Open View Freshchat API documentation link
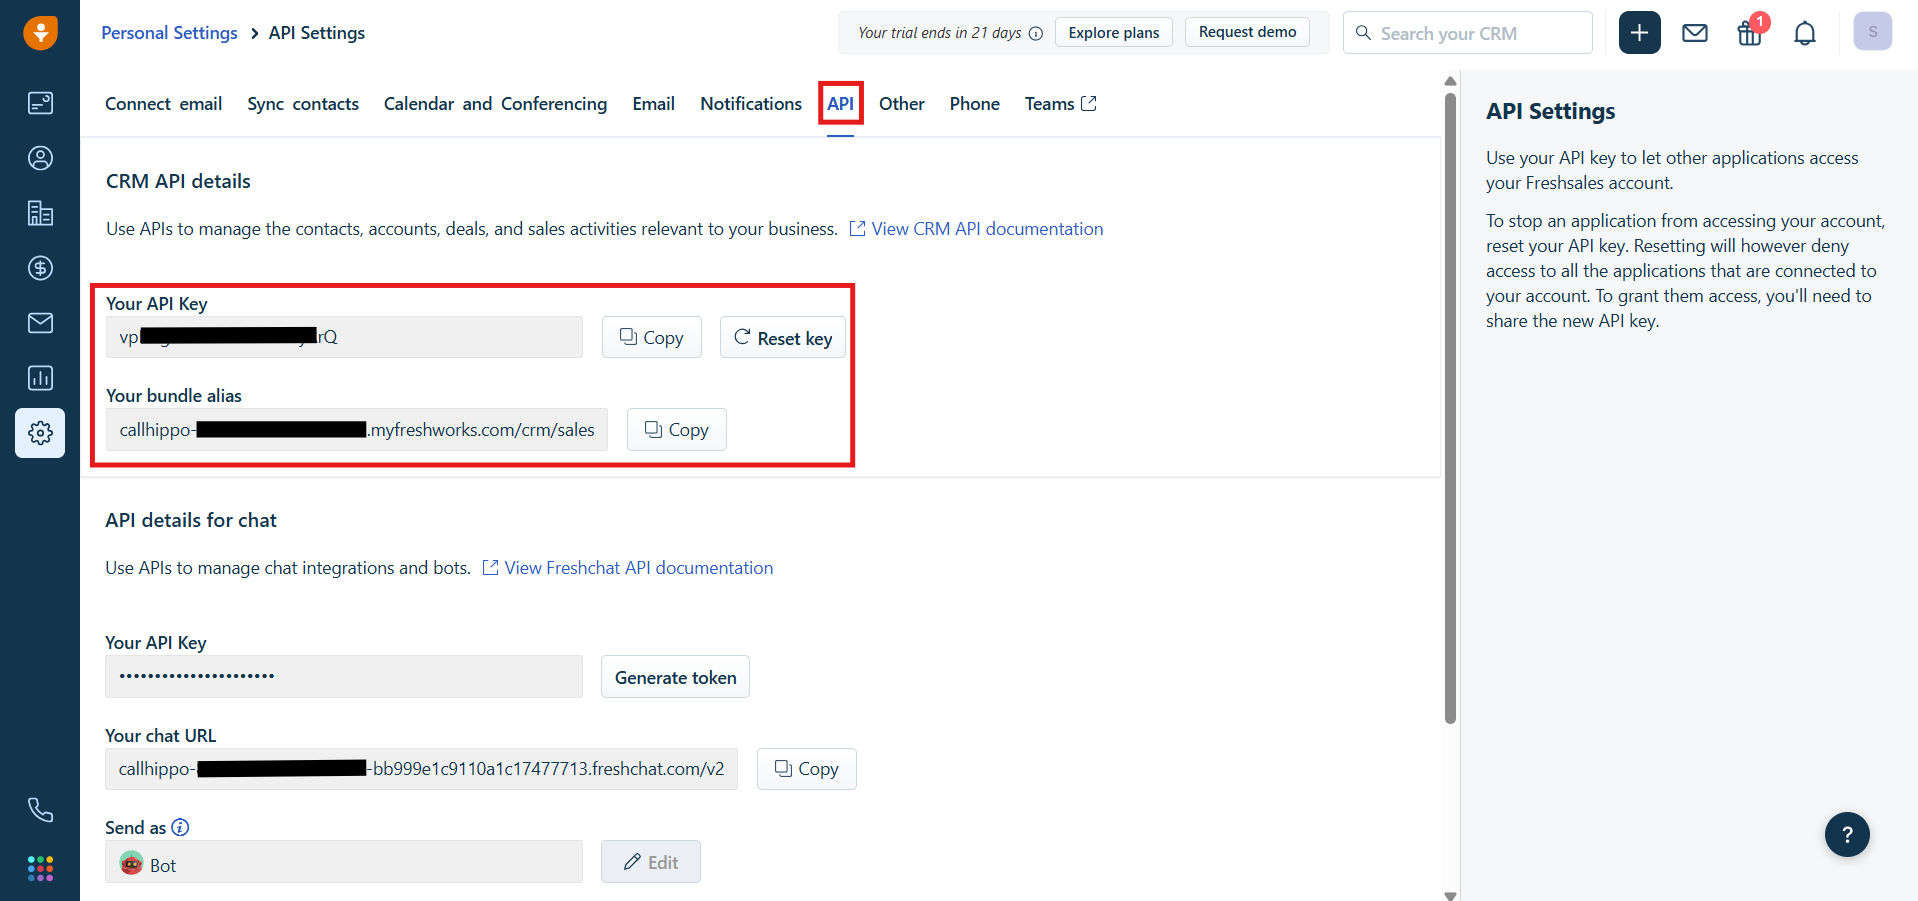 628,568
